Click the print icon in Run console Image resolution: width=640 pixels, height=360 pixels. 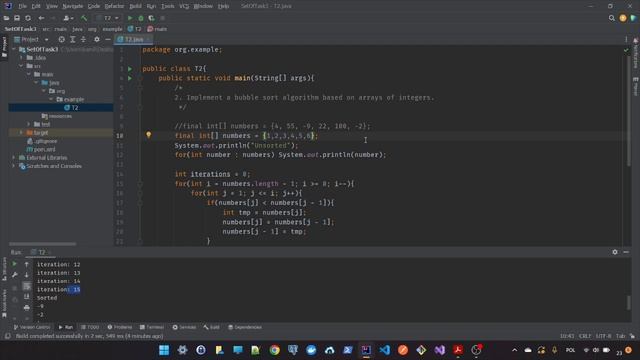tap(27, 307)
